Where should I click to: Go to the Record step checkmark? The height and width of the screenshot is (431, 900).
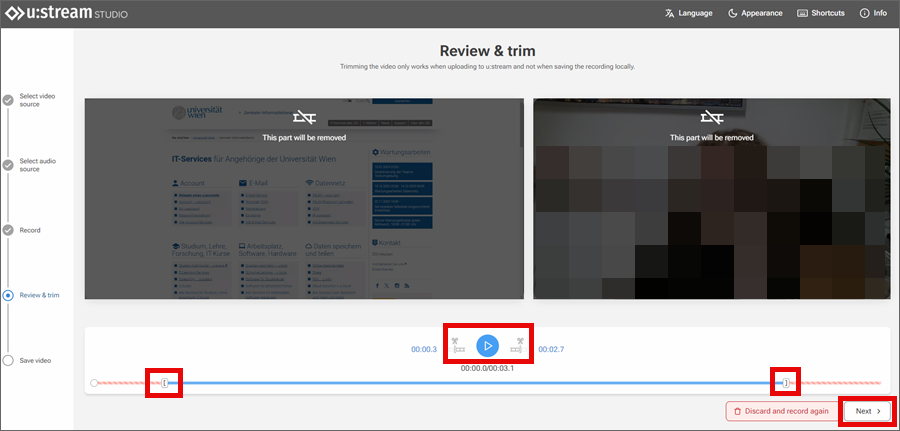(x=9, y=230)
